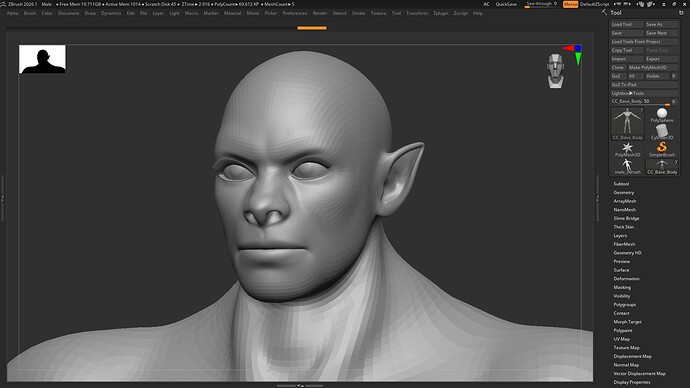
Task: Open Lightbox Tools
Action: 644,93
